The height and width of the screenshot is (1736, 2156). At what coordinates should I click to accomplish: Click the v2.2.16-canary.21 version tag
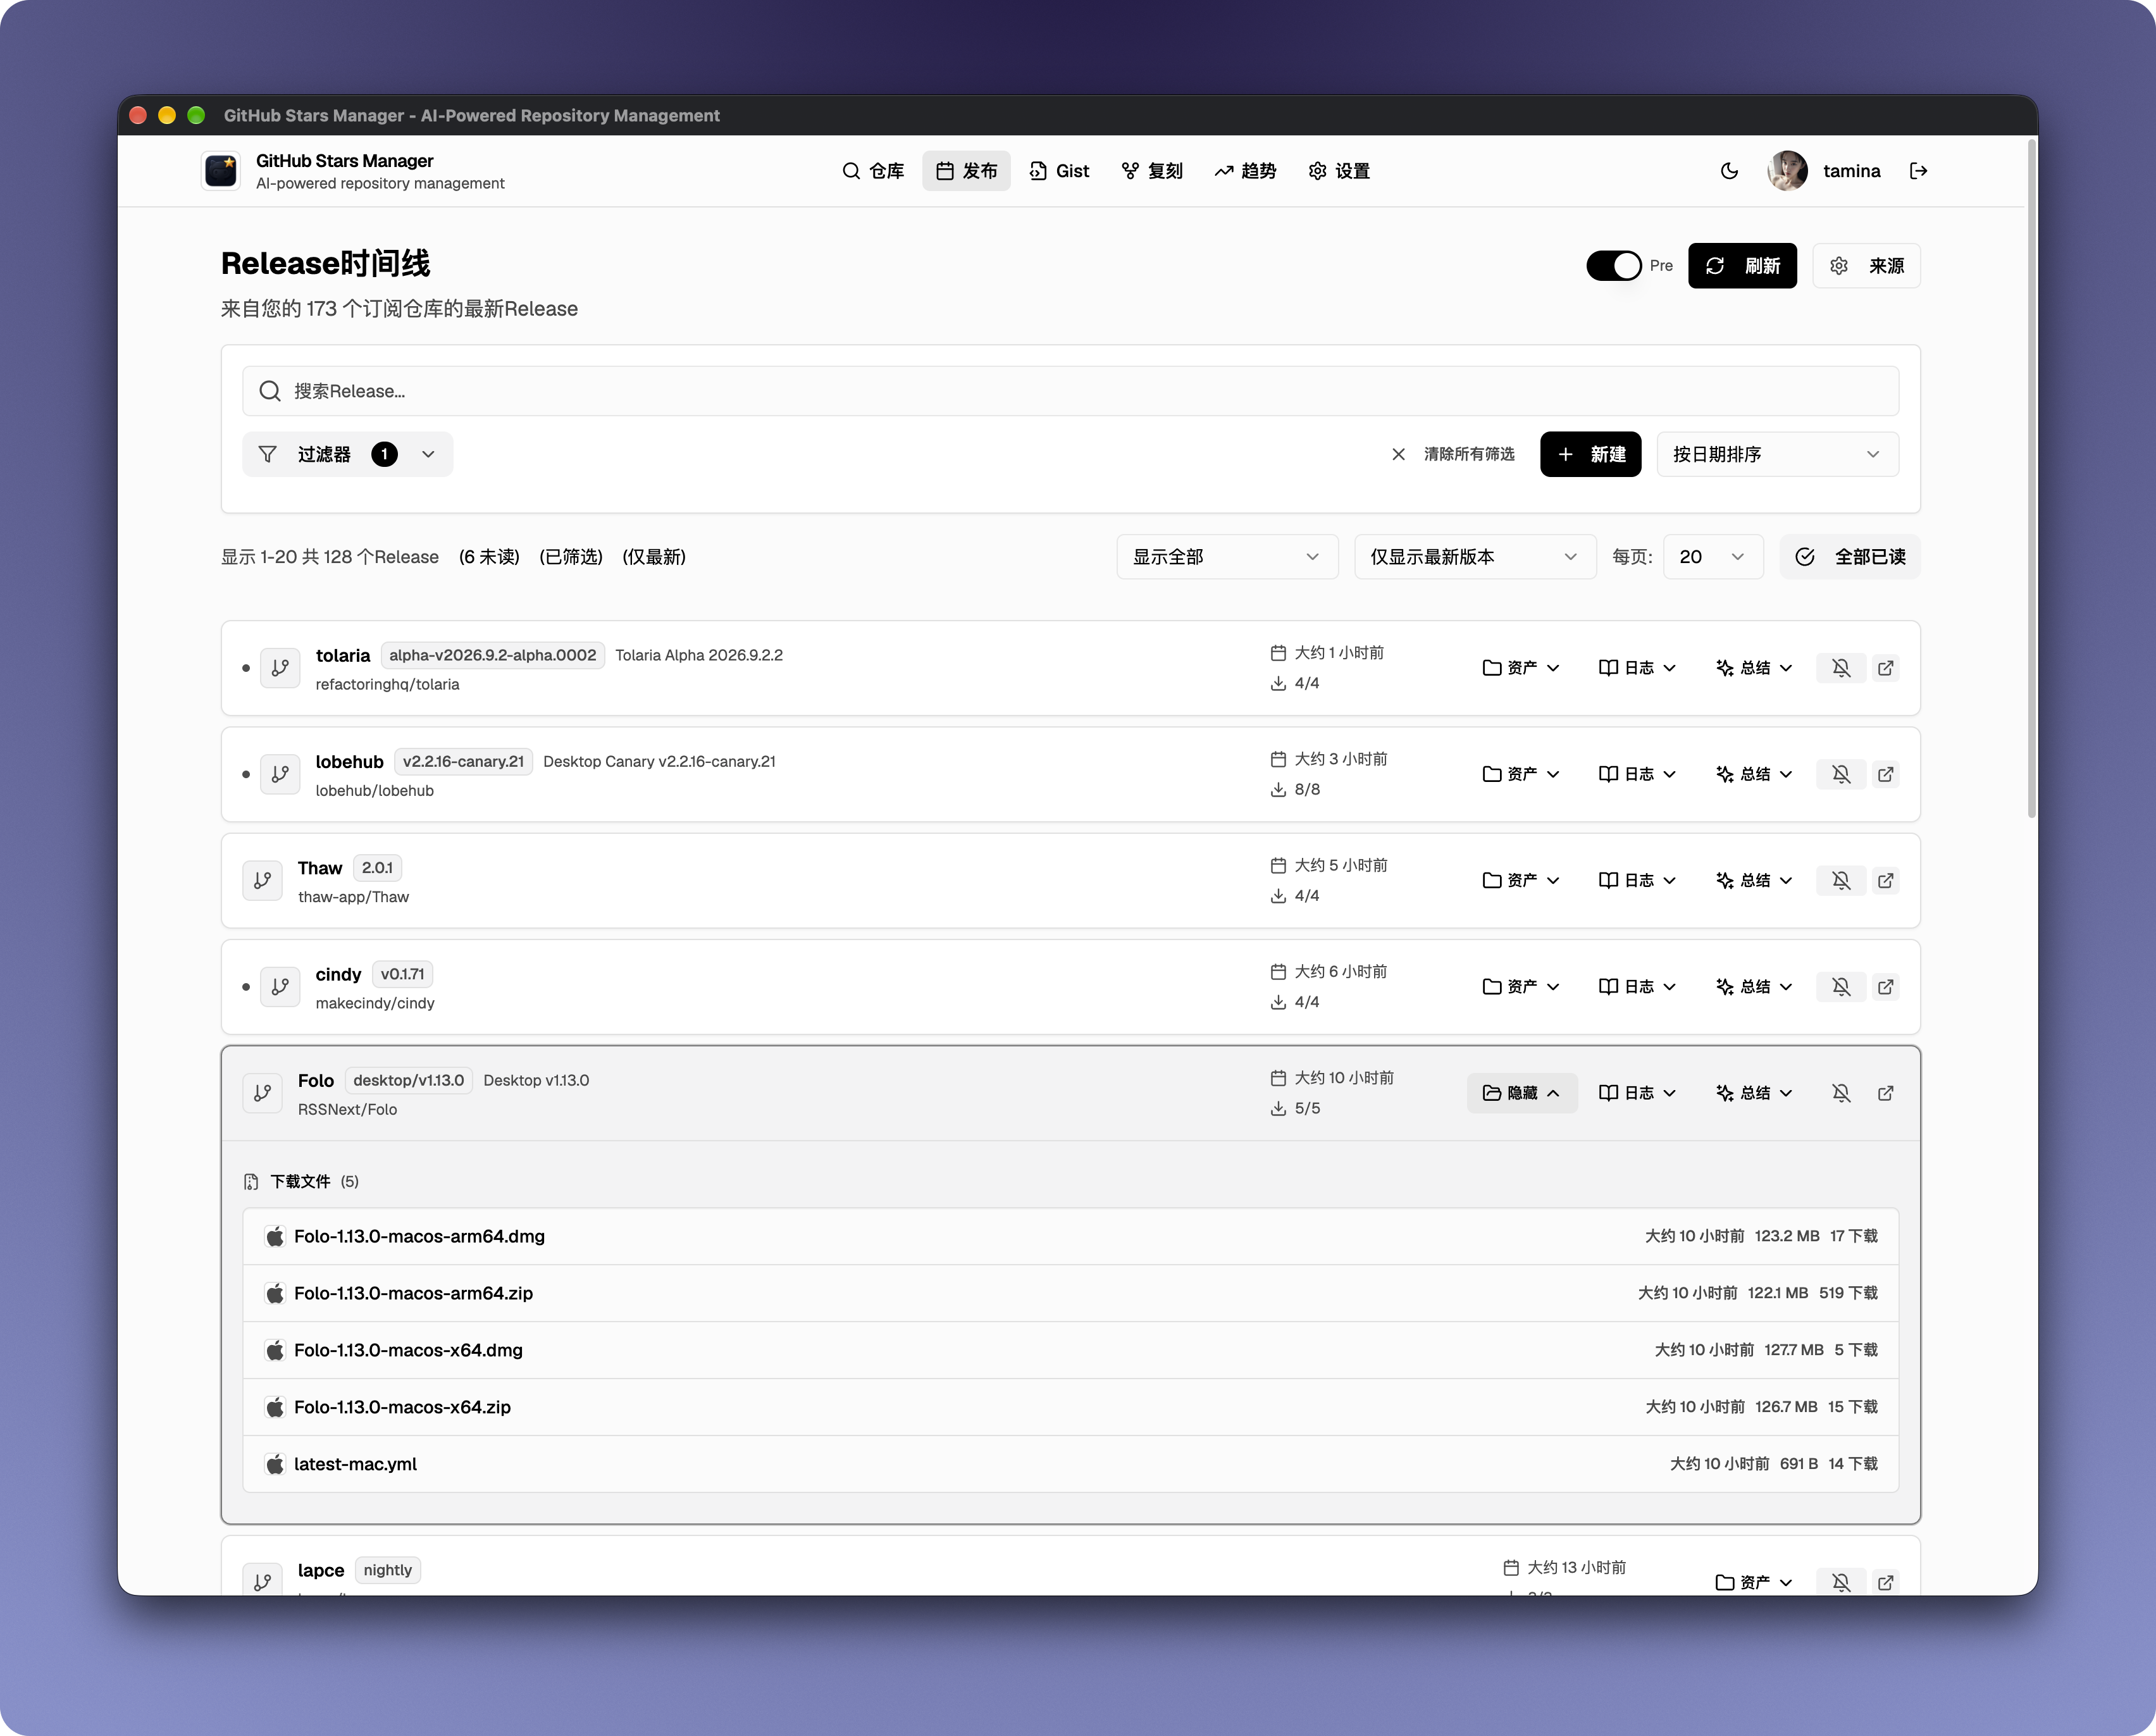click(x=463, y=761)
